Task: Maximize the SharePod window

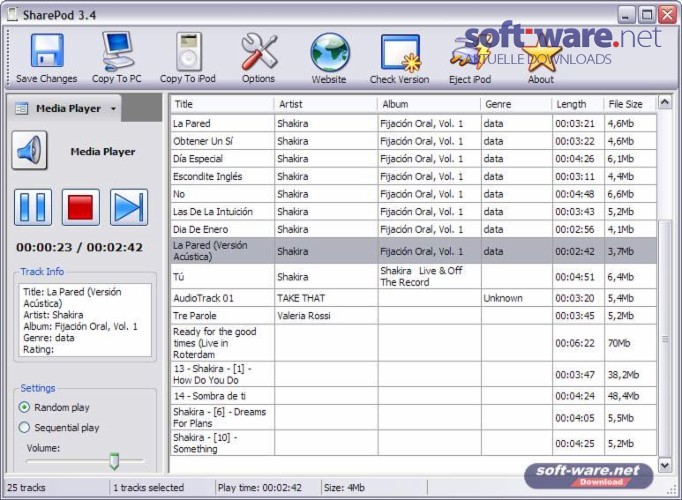Action: [647, 15]
